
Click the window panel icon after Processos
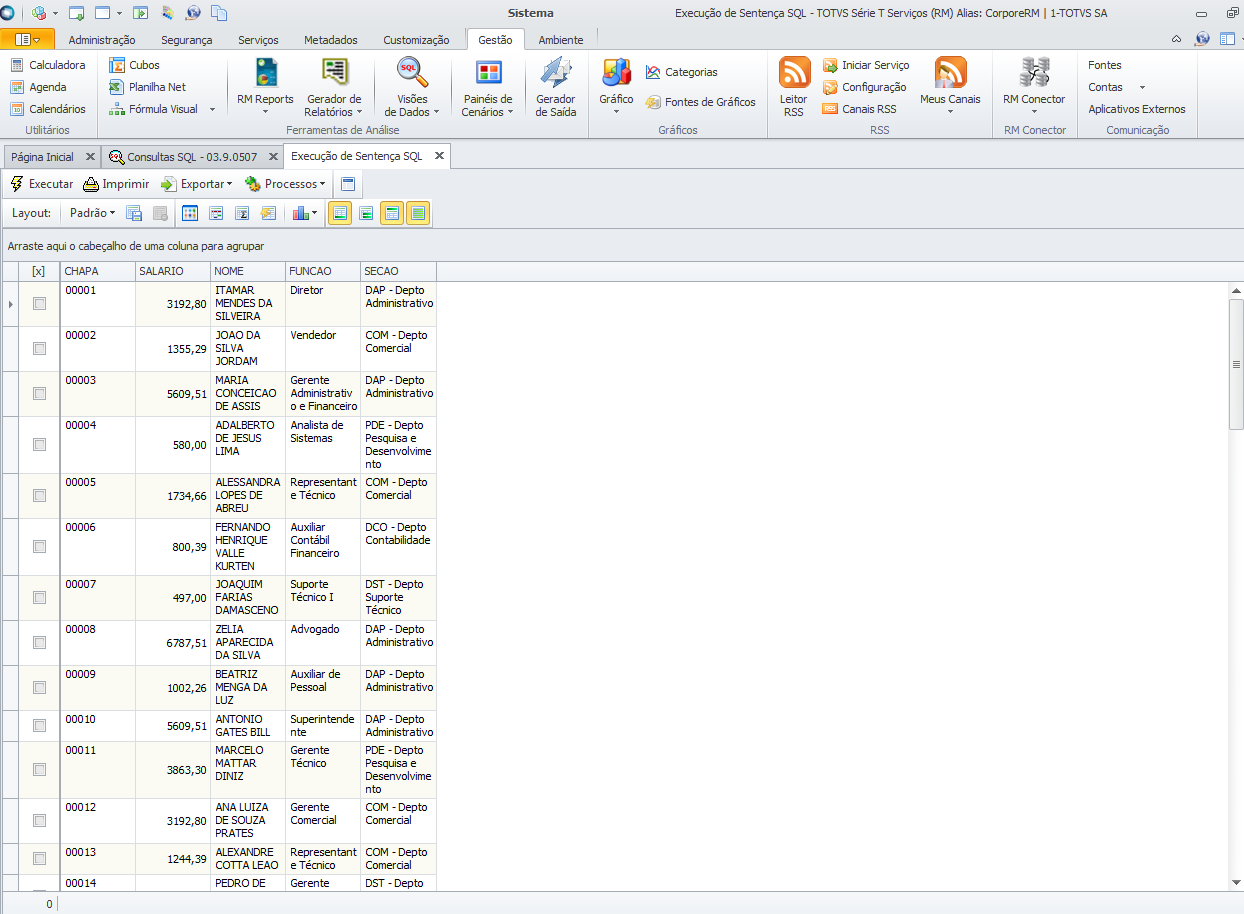pos(348,184)
